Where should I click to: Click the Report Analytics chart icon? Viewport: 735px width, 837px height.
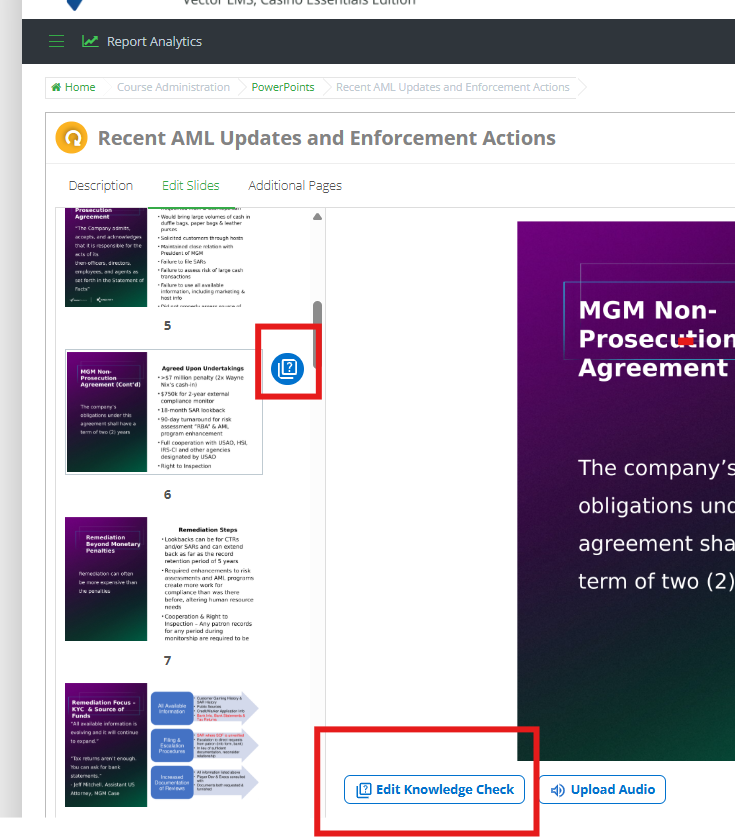click(x=90, y=41)
